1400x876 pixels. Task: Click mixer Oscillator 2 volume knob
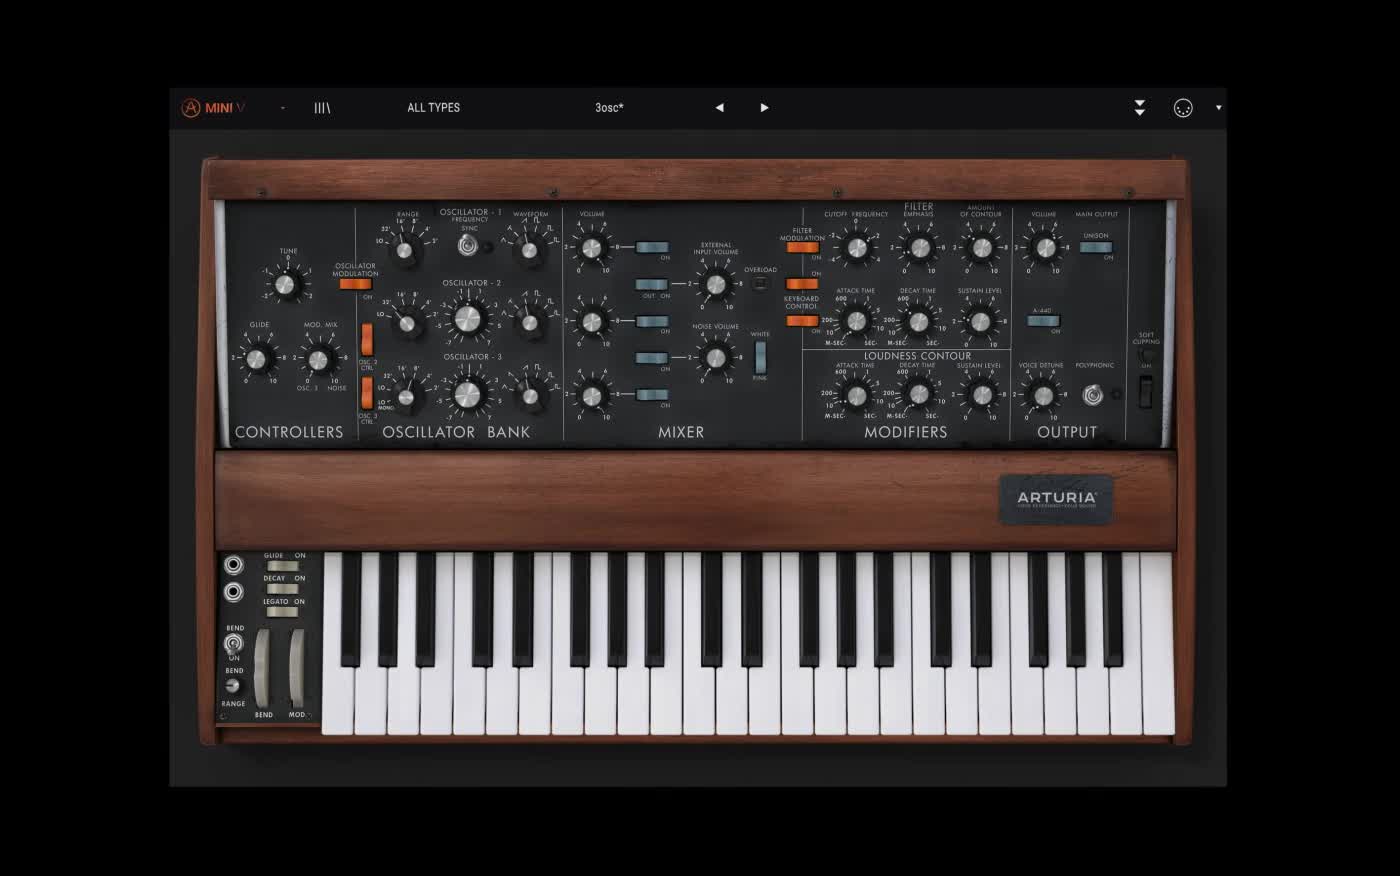pyautogui.click(x=592, y=321)
